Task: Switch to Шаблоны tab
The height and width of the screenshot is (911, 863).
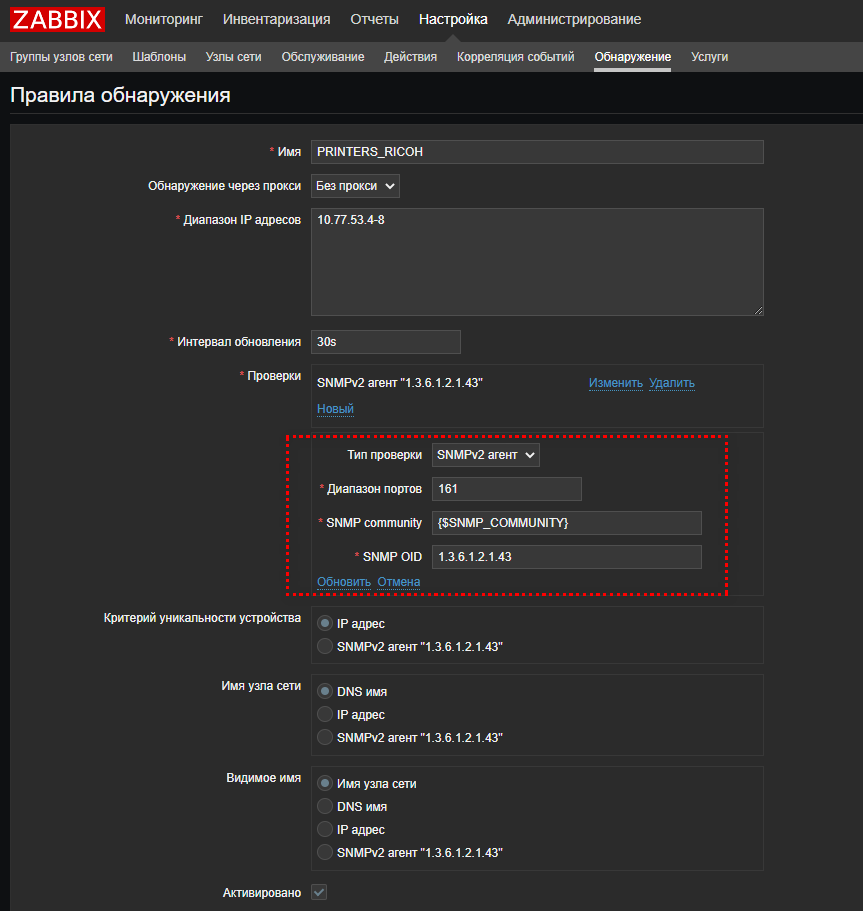Action: [x=159, y=57]
